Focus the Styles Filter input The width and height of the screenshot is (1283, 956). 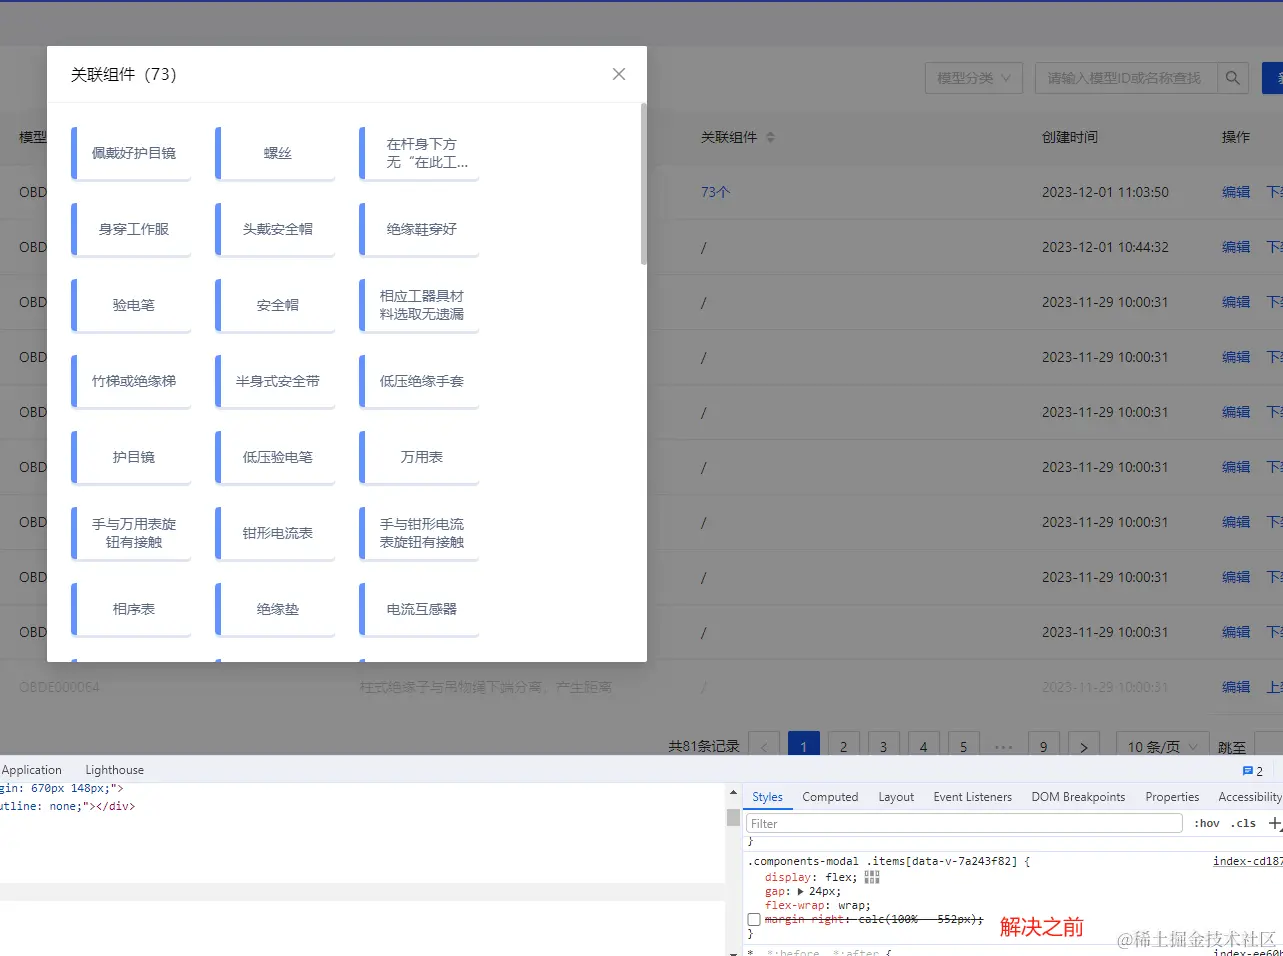[x=964, y=823]
